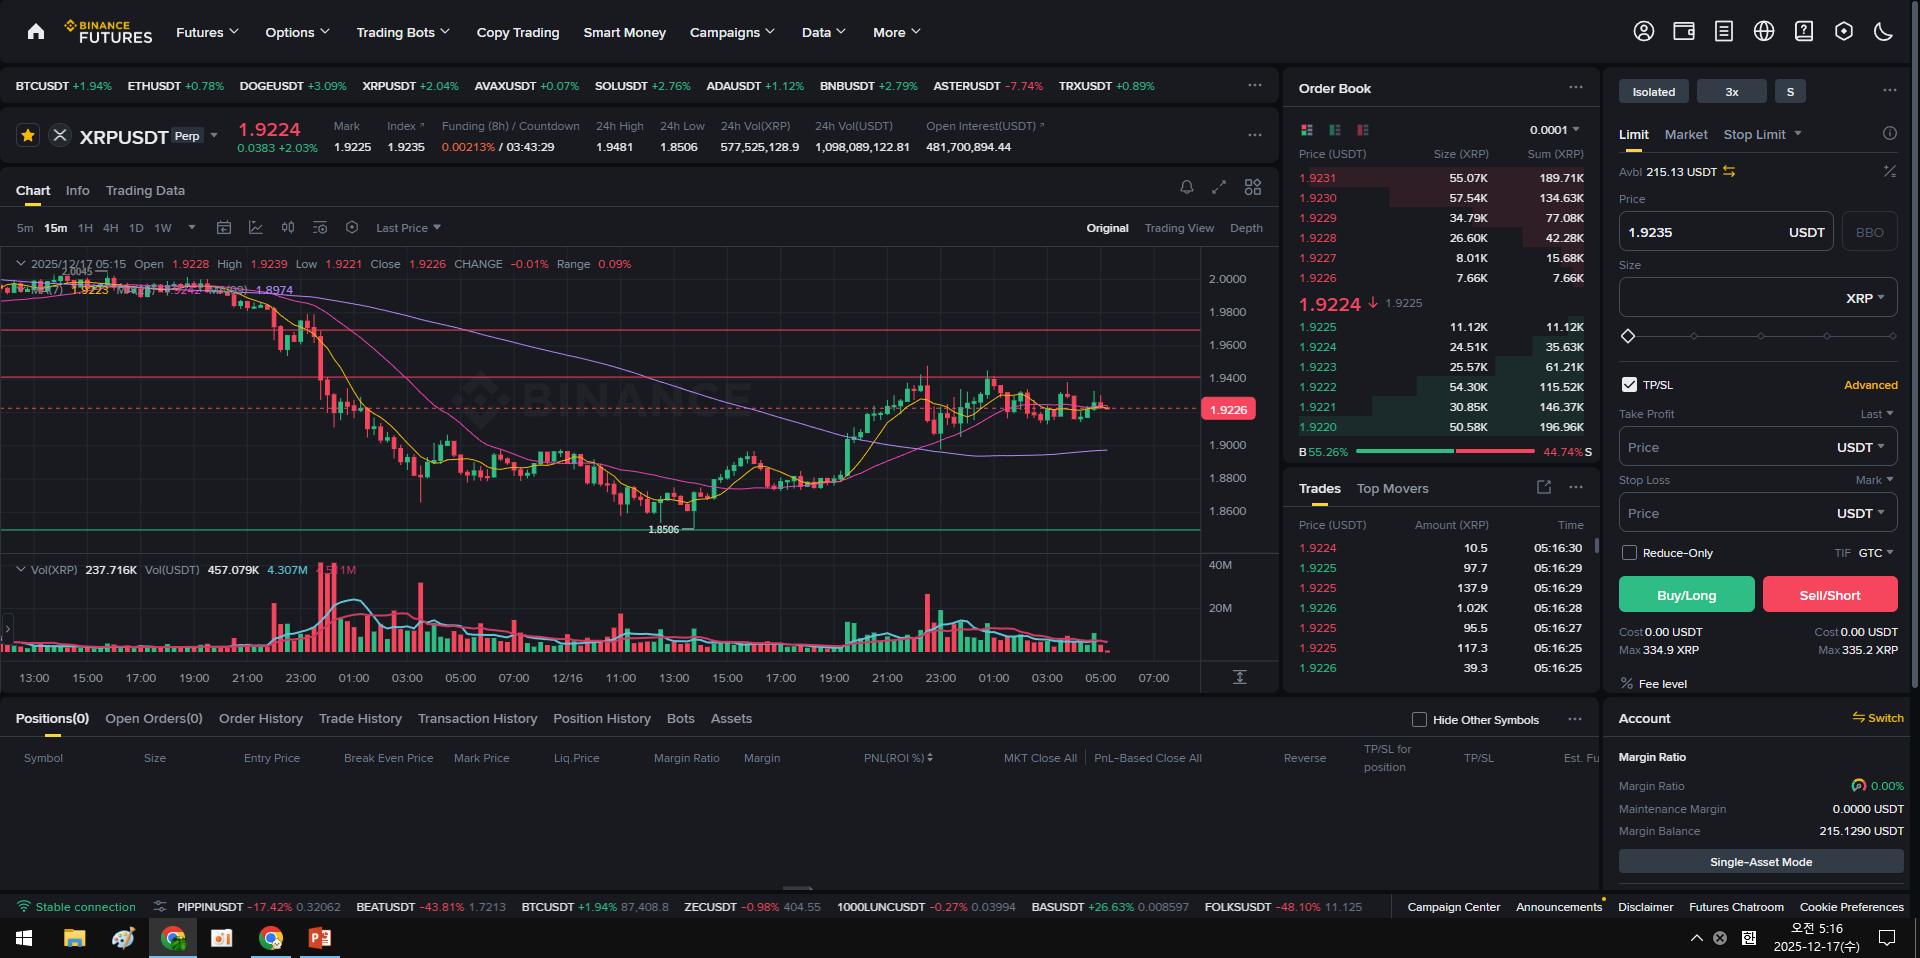Screen dimensions: 1920x958
Task: Toggle the dark mode moon icon
Action: [1884, 32]
